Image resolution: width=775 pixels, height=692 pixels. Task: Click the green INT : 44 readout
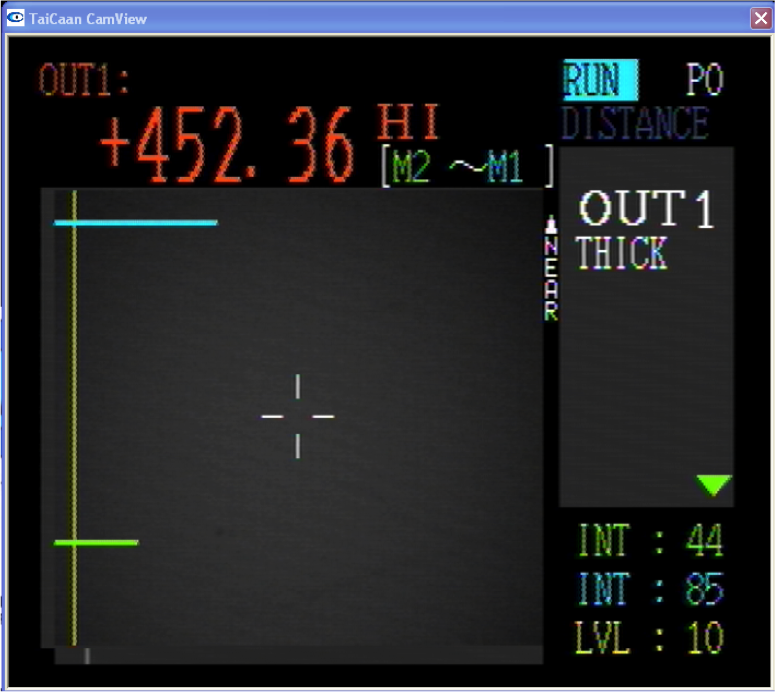pos(650,542)
